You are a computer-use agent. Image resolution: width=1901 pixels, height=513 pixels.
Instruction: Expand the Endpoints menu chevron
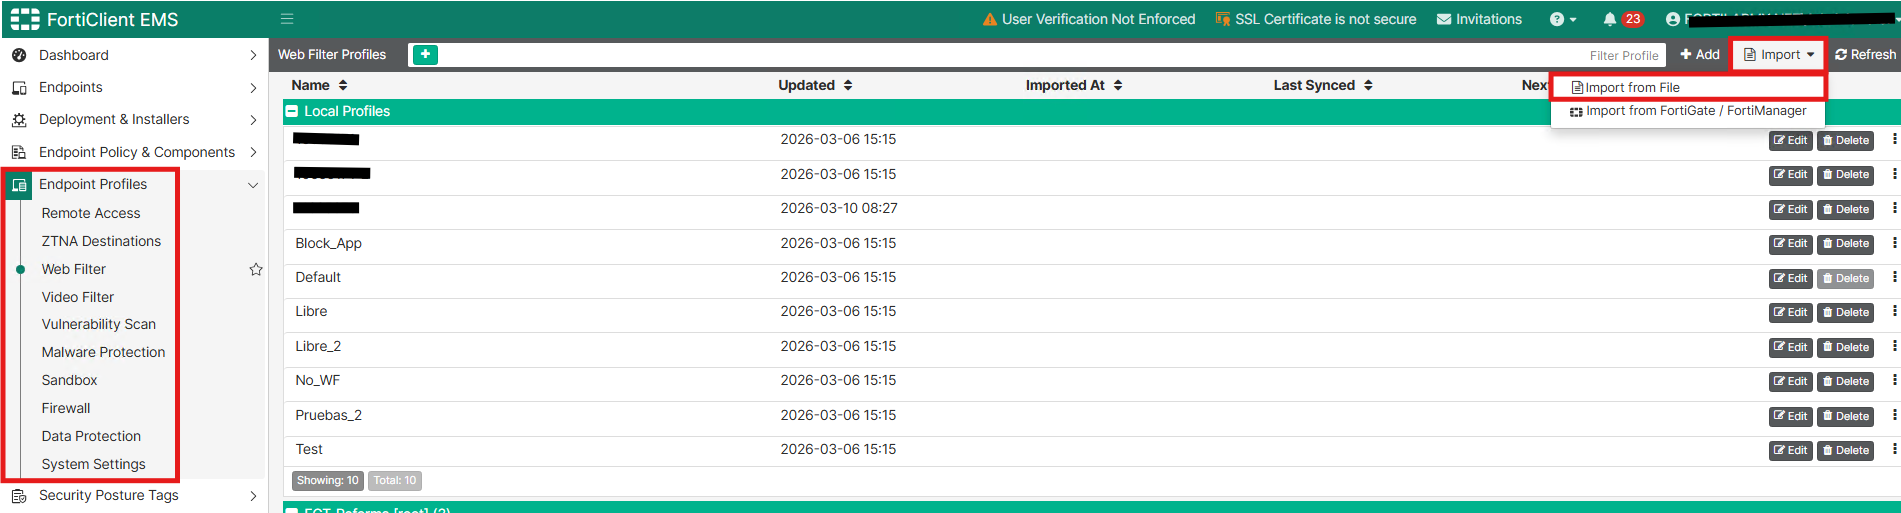[253, 88]
